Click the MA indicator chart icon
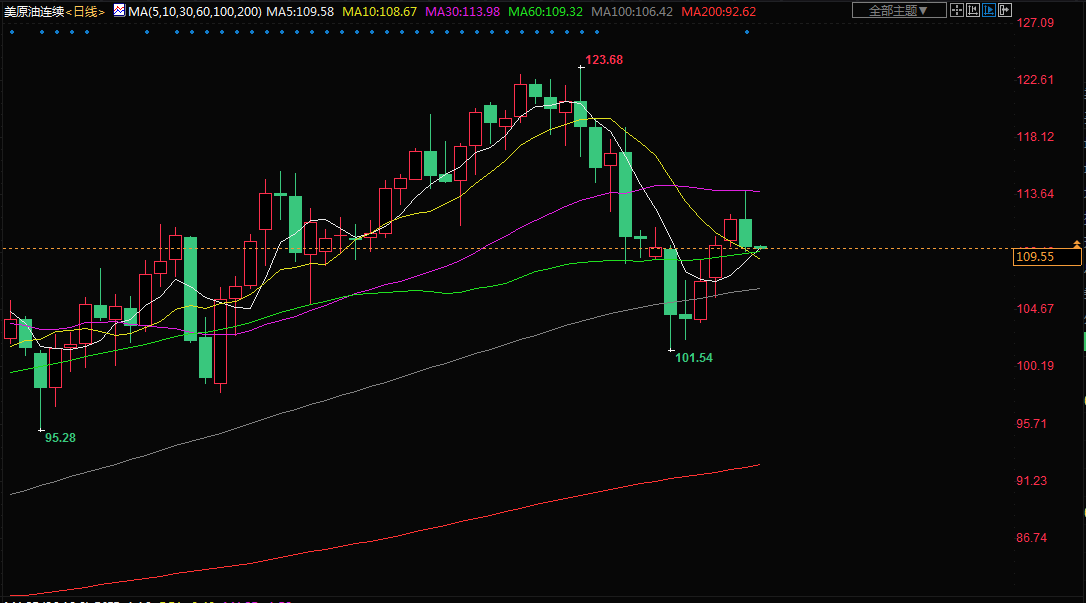This screenshot has width=1086, height=603. [x=119, y=10]
